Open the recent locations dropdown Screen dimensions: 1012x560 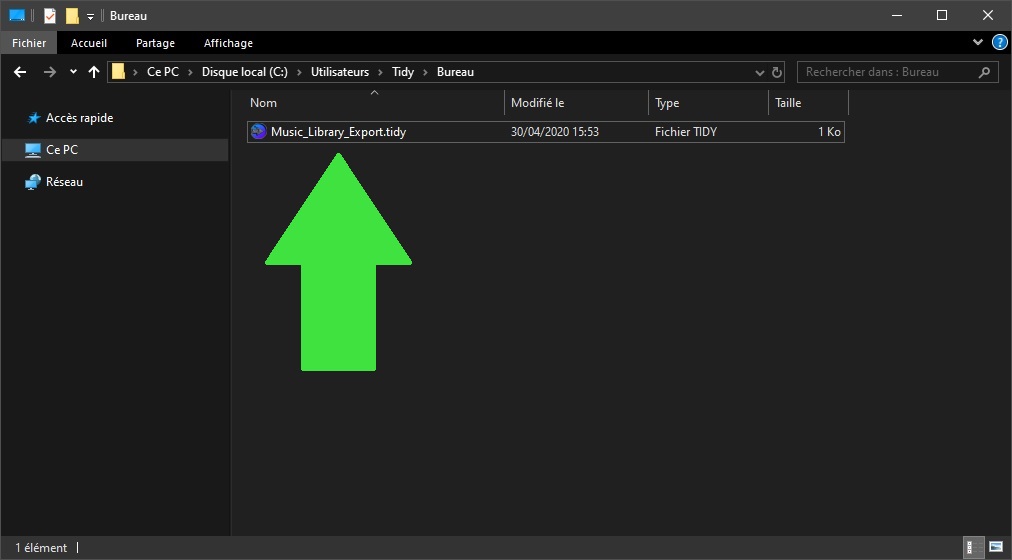pyautogui.click(x=73, y=72)
